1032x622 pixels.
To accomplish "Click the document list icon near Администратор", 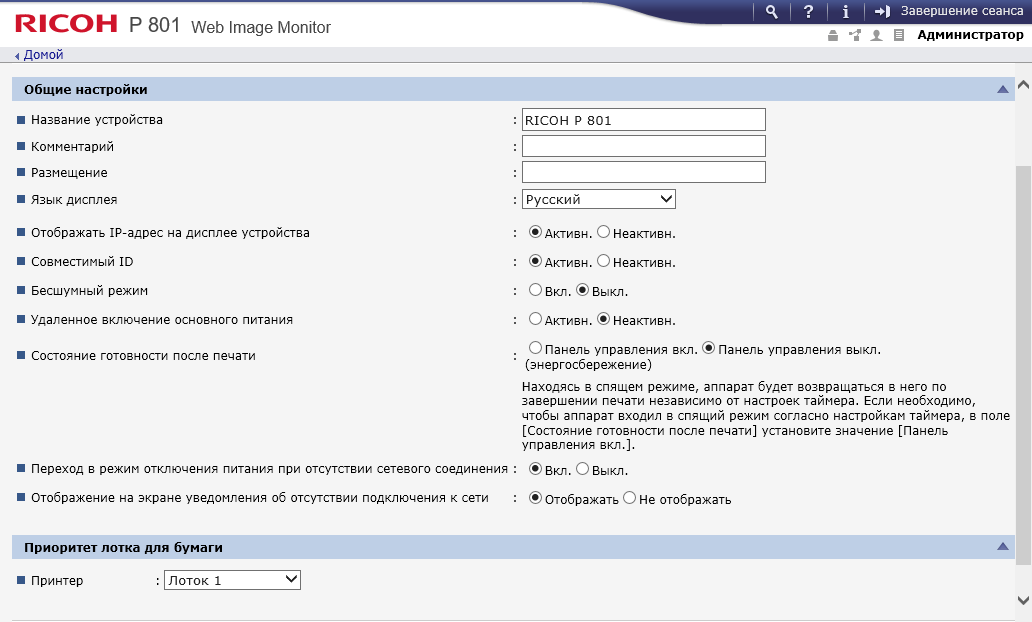I will coord(898,36).
